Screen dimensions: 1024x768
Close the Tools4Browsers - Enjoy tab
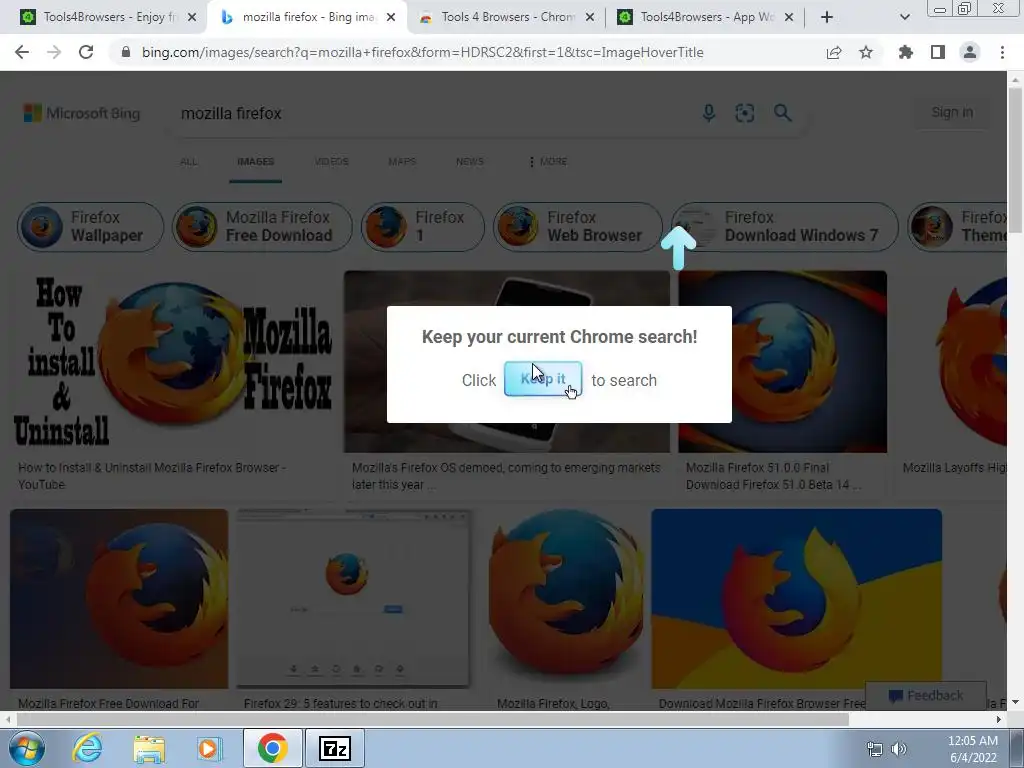(192, 17)
